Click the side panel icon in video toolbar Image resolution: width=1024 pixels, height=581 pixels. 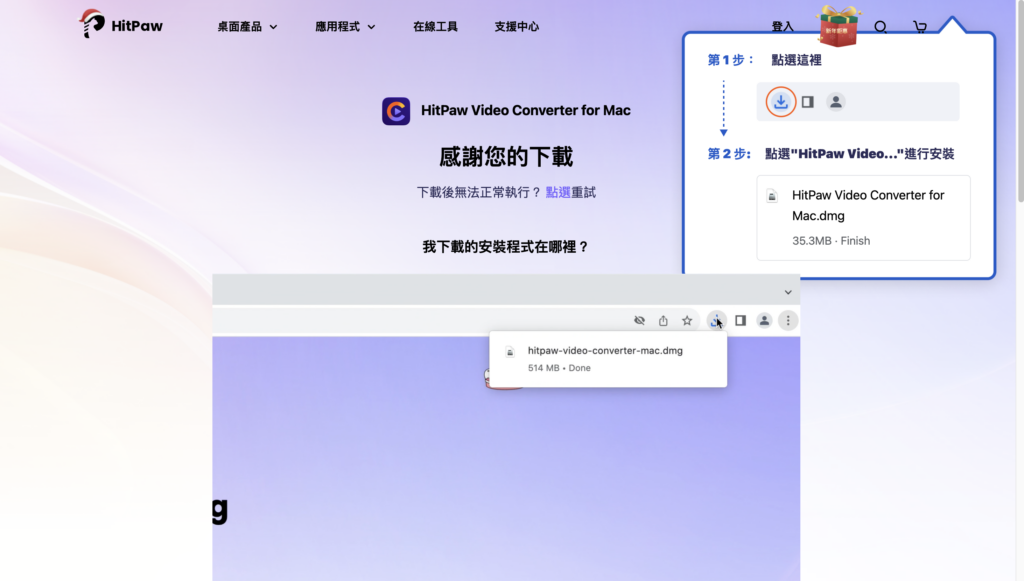(x=740, y=321)
